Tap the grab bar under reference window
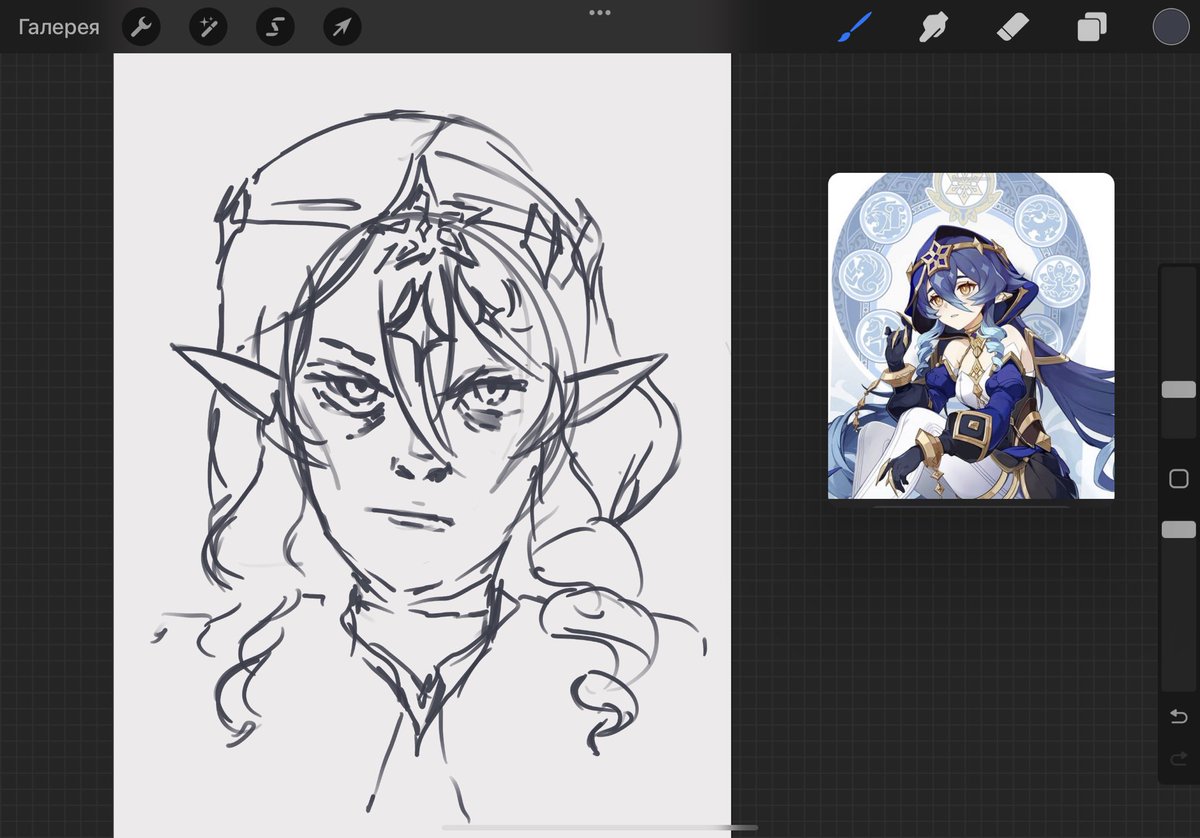Screen dimensions: 1200x838 coord(971,506)
